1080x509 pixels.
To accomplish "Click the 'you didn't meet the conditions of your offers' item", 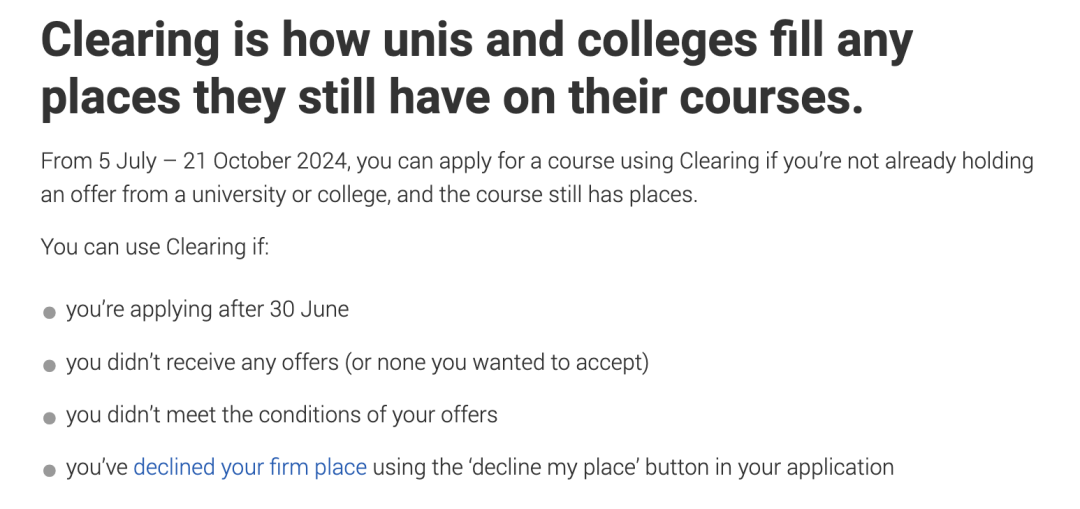I will pyautogui.click(x=282, y=415).
